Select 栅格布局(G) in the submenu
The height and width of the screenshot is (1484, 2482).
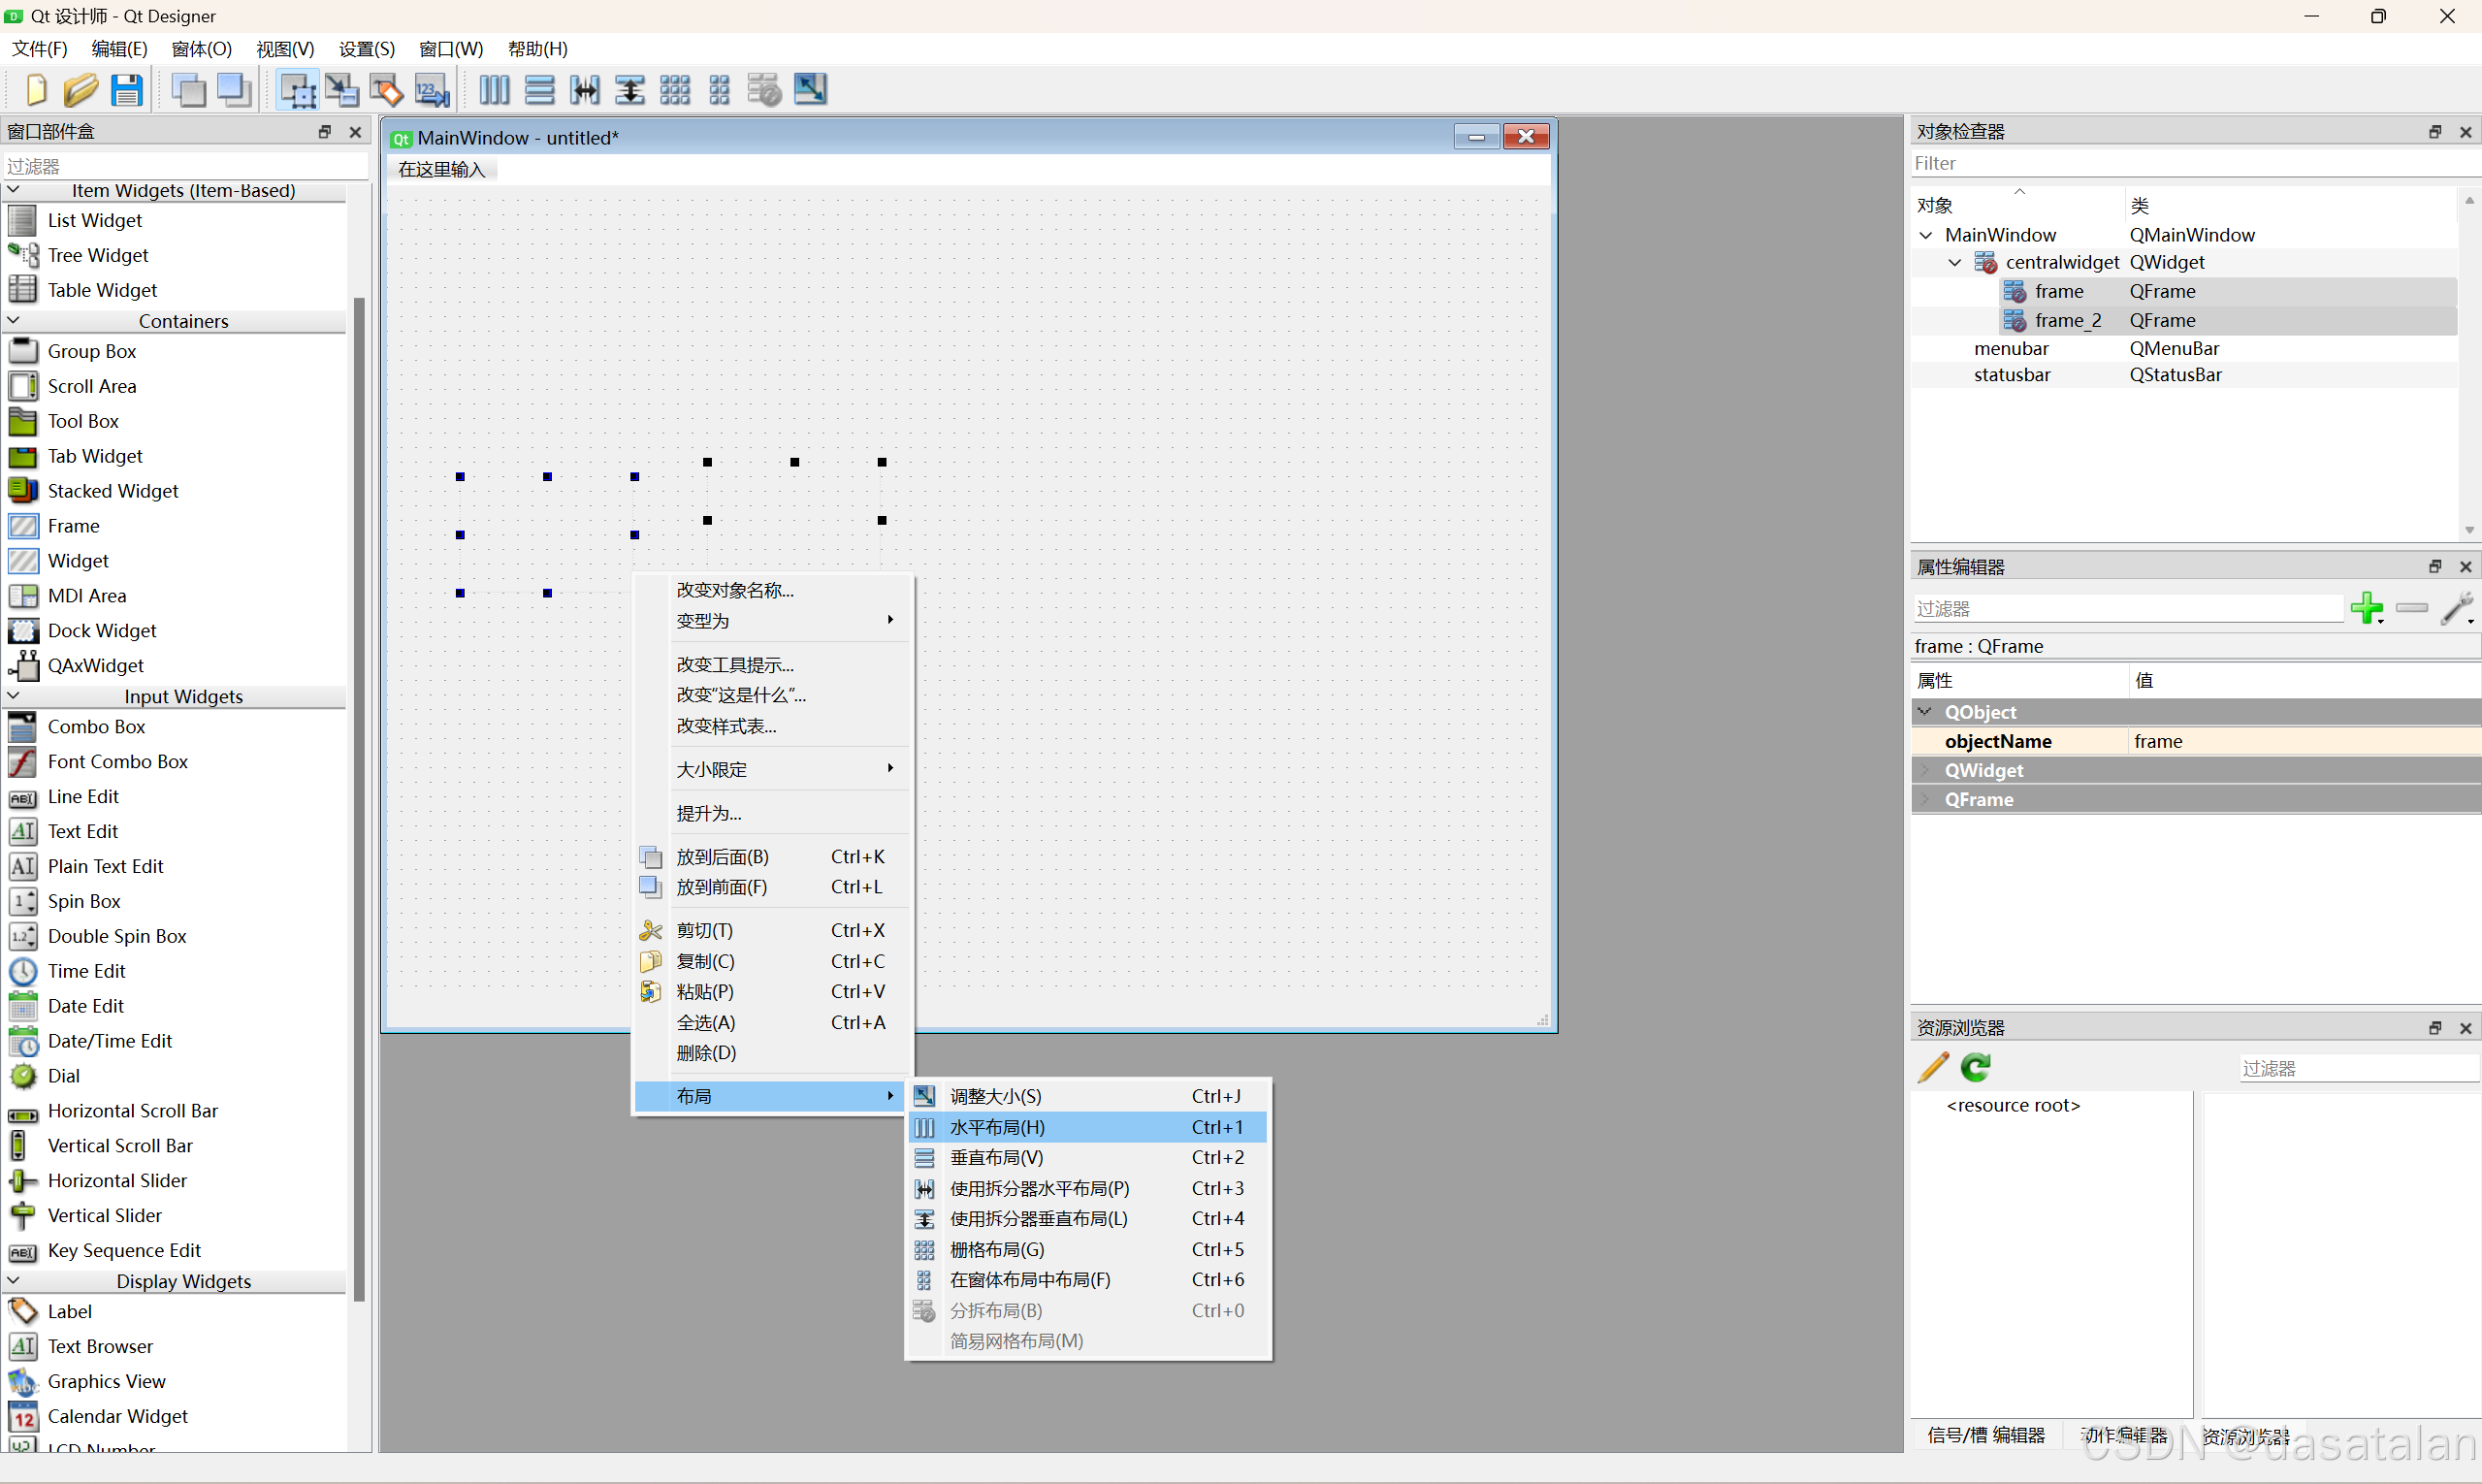click(997, 1250)
